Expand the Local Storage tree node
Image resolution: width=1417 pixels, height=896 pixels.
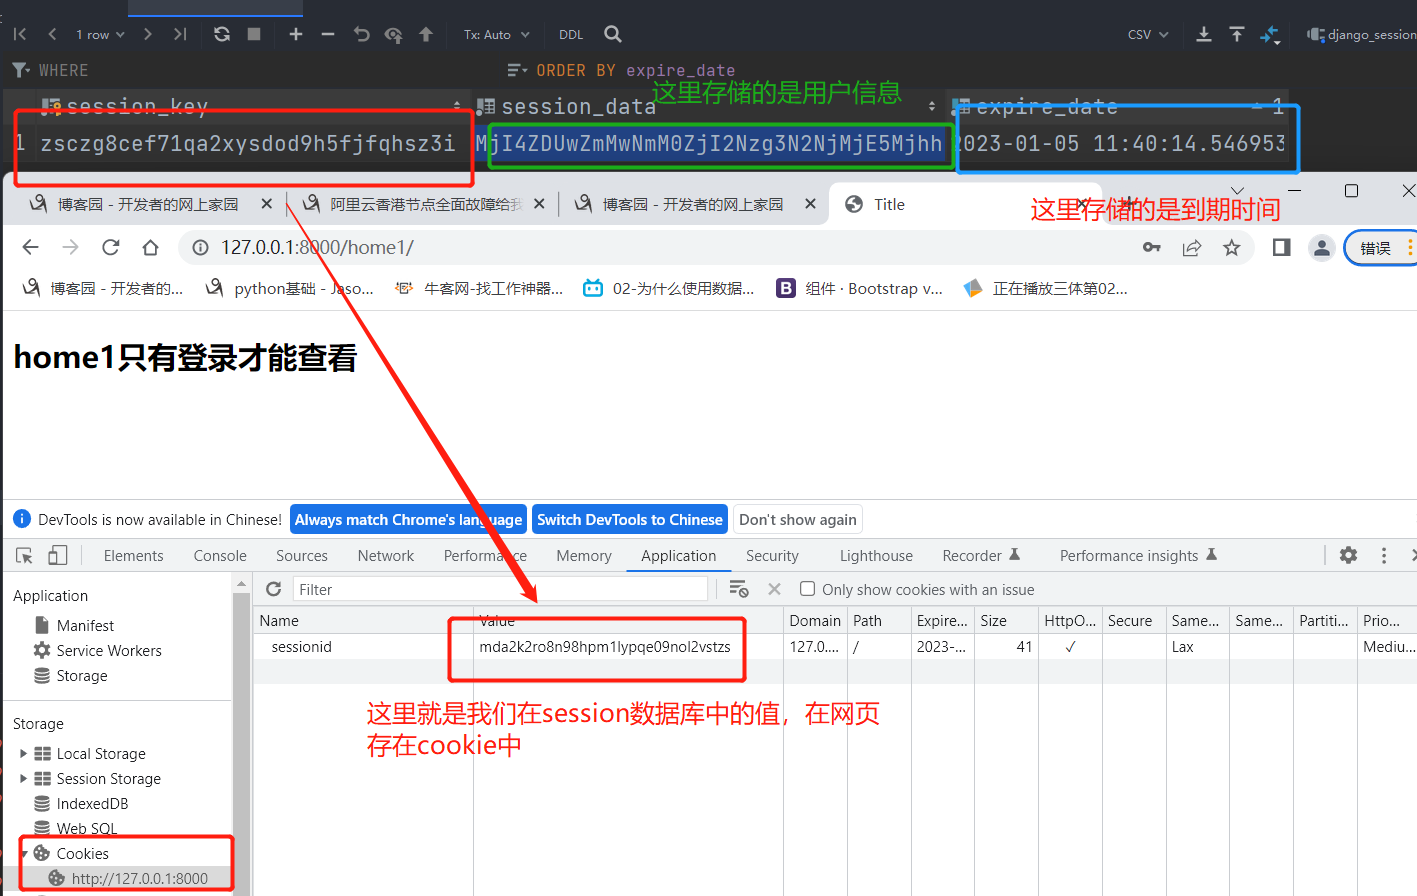pos(24,753)
